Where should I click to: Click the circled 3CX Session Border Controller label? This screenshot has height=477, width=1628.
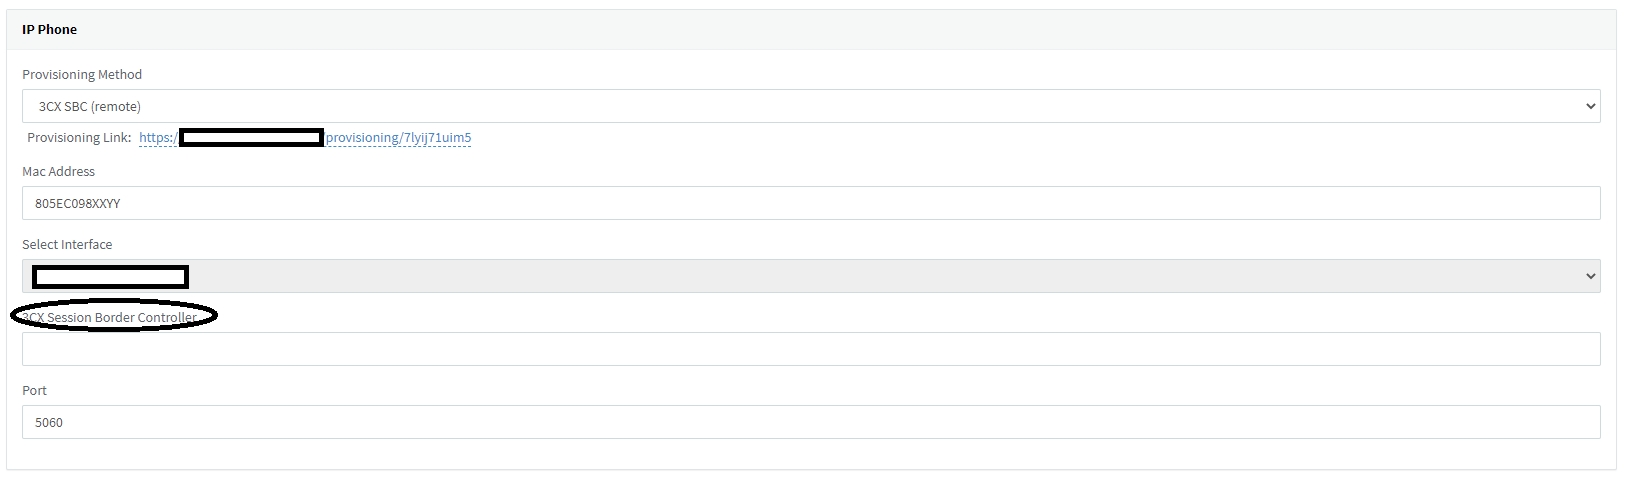pos(113,317)
